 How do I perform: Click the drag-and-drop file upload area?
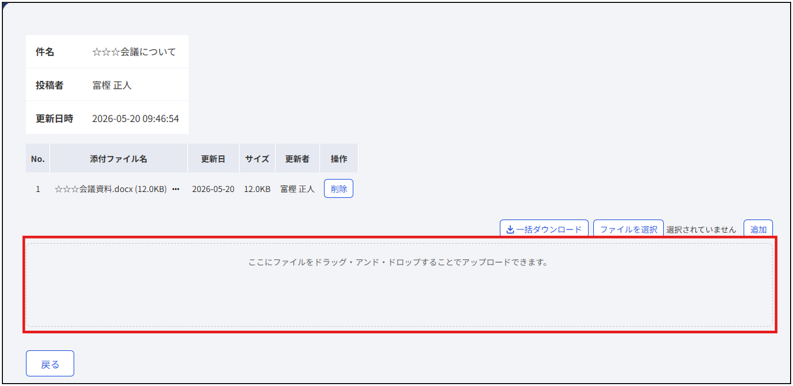click(400, 285)
